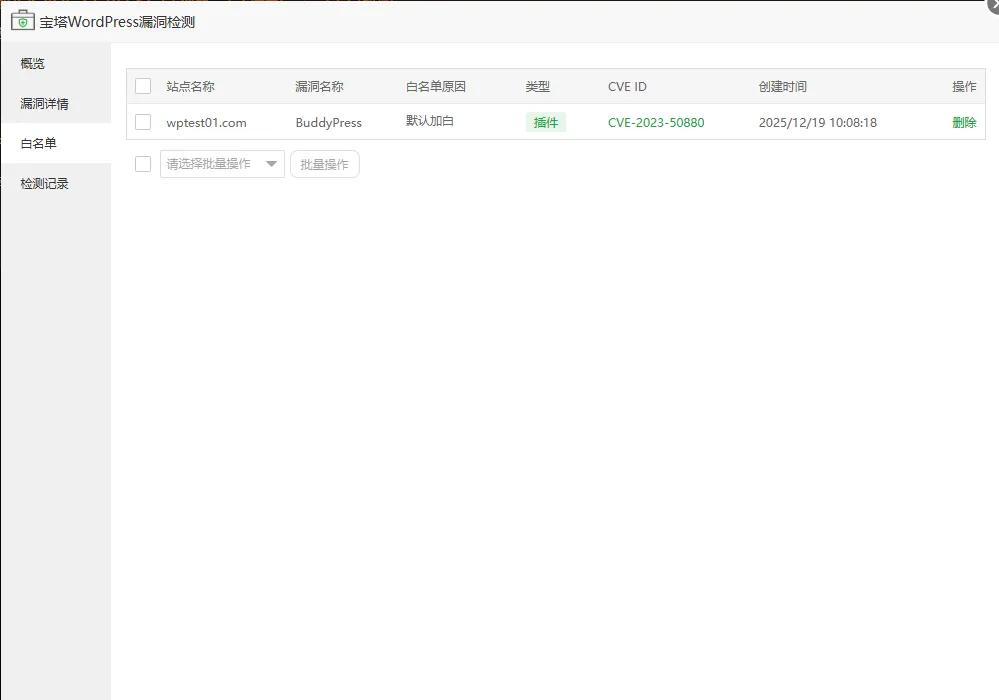999x700 pixels.
Task: Click the 创建时间 column header
Action: 783,86
